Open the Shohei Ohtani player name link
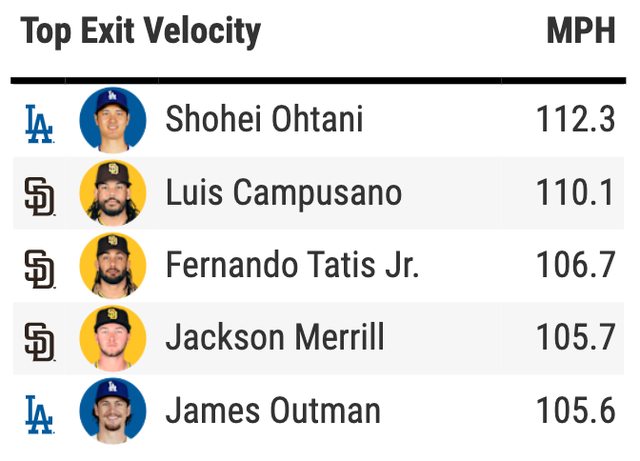Screen dimensions: 640x461 click(x=264, y=121)
